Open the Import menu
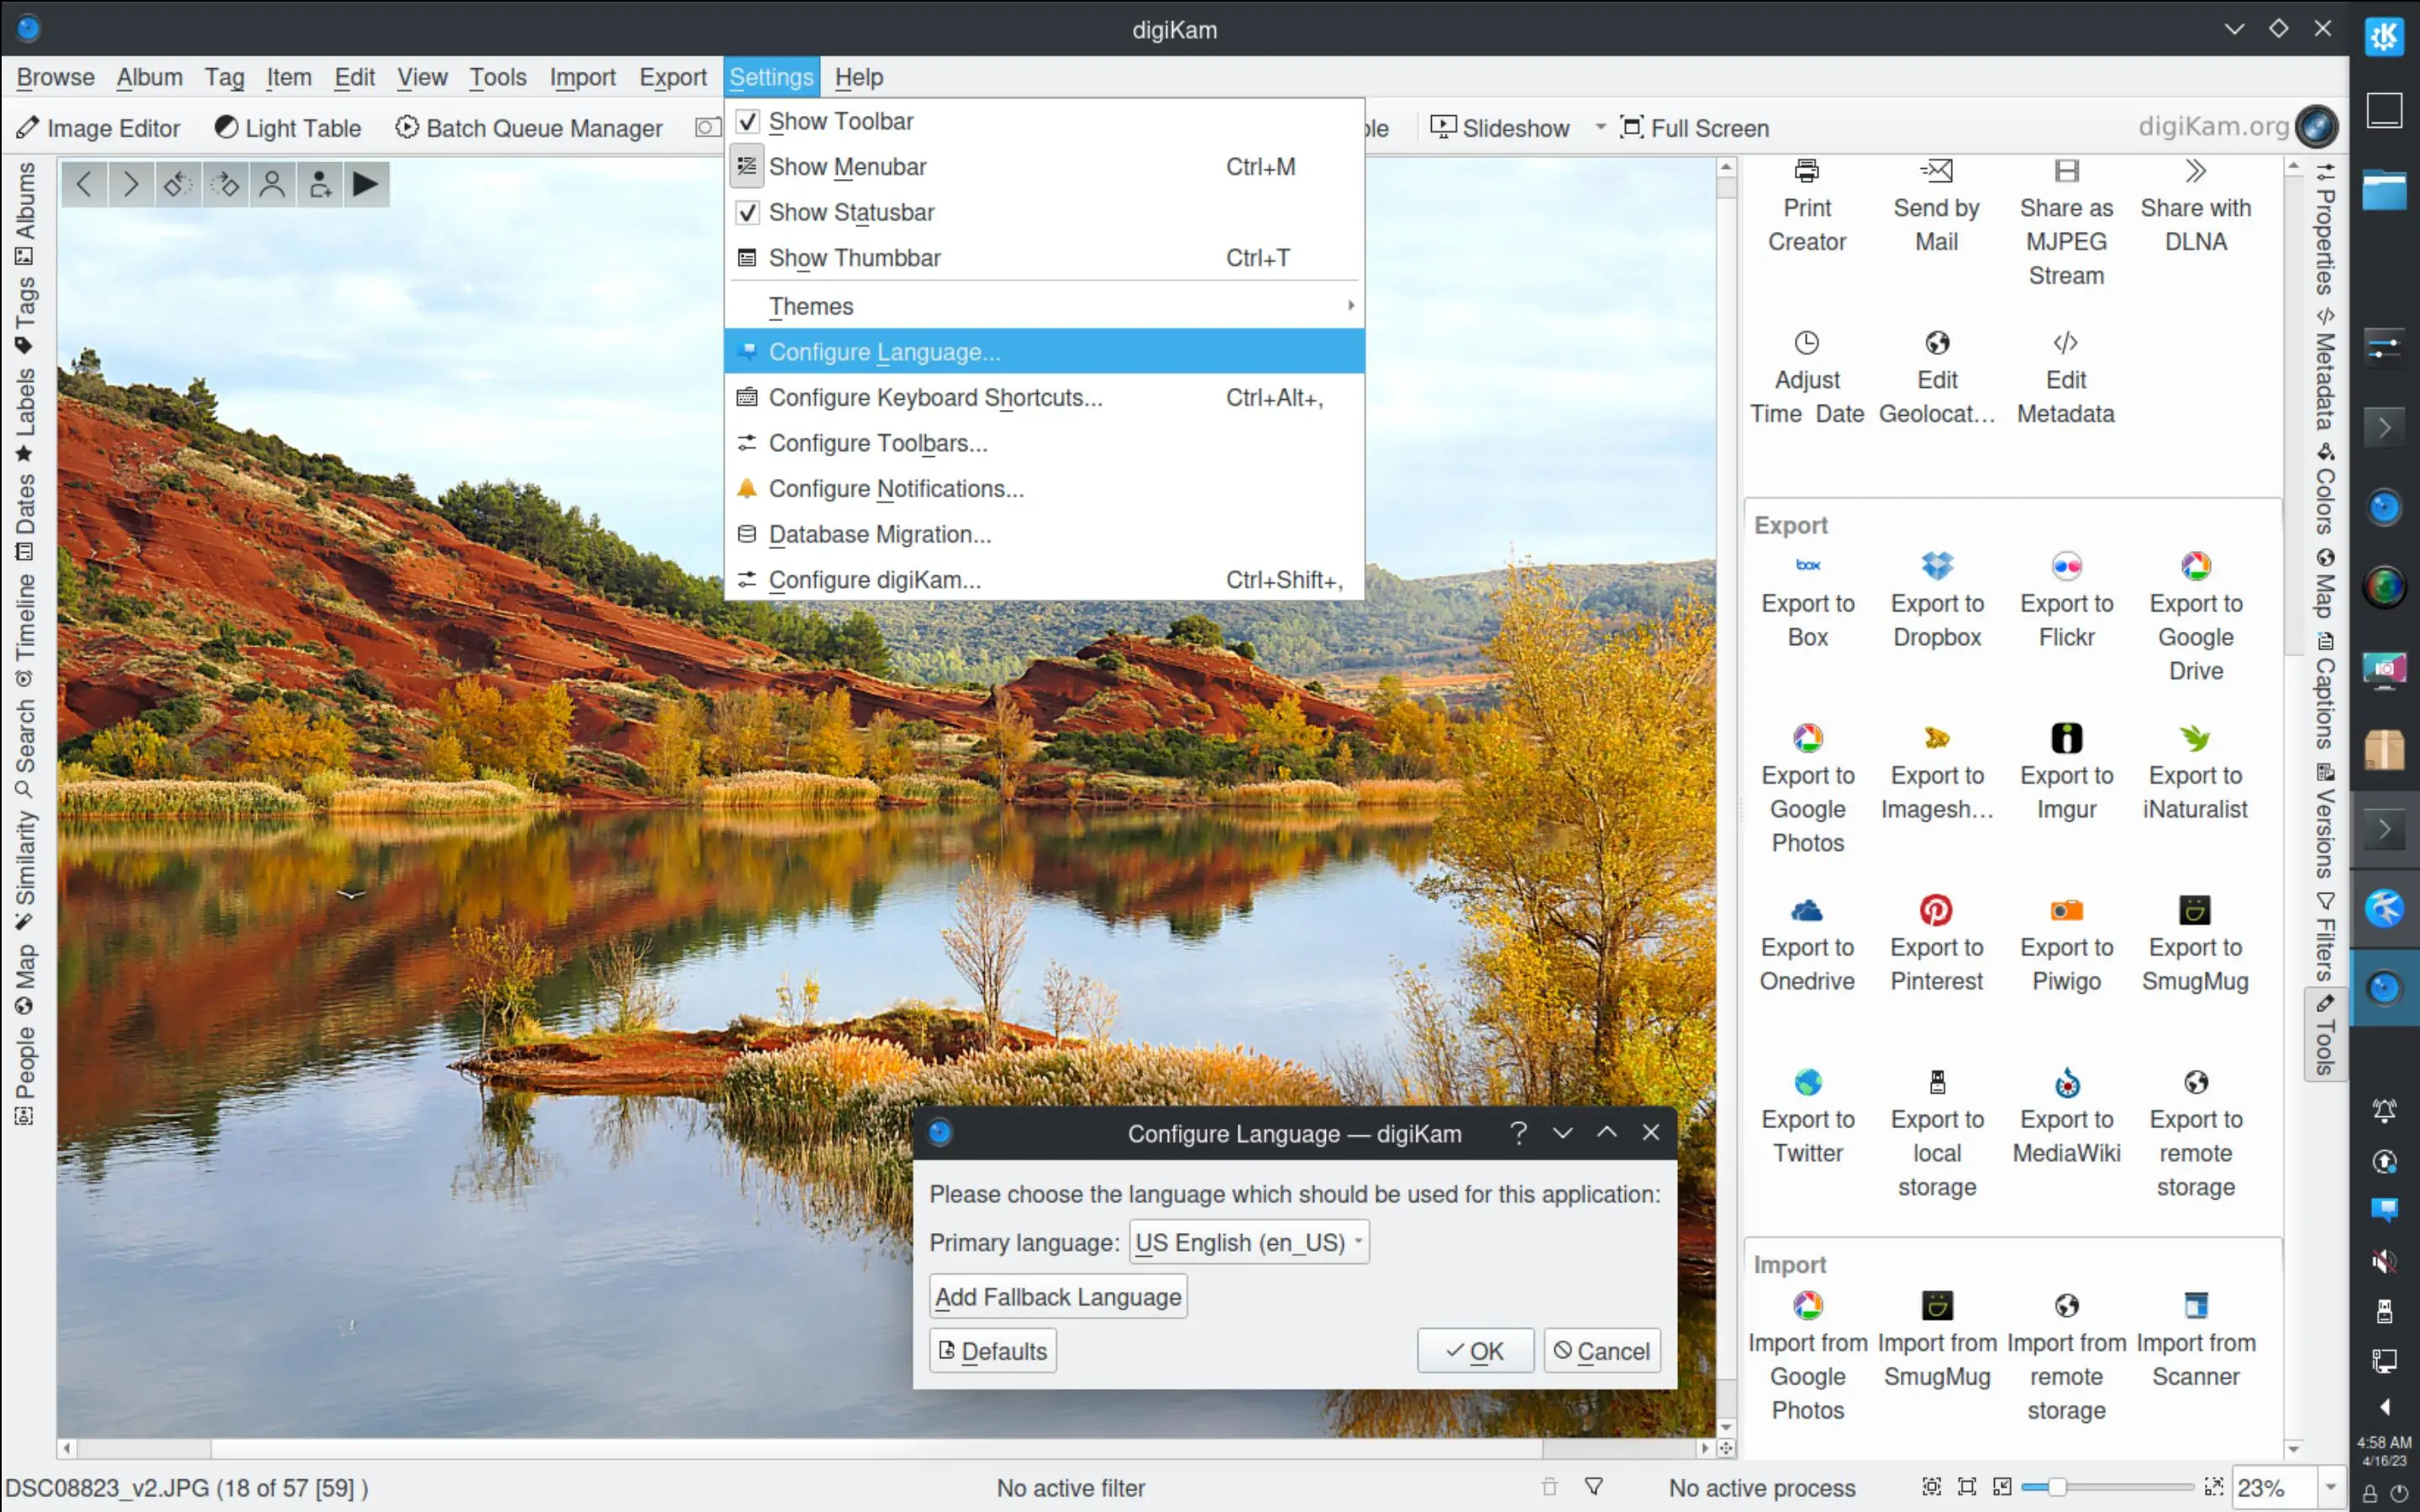 (582, 77)
